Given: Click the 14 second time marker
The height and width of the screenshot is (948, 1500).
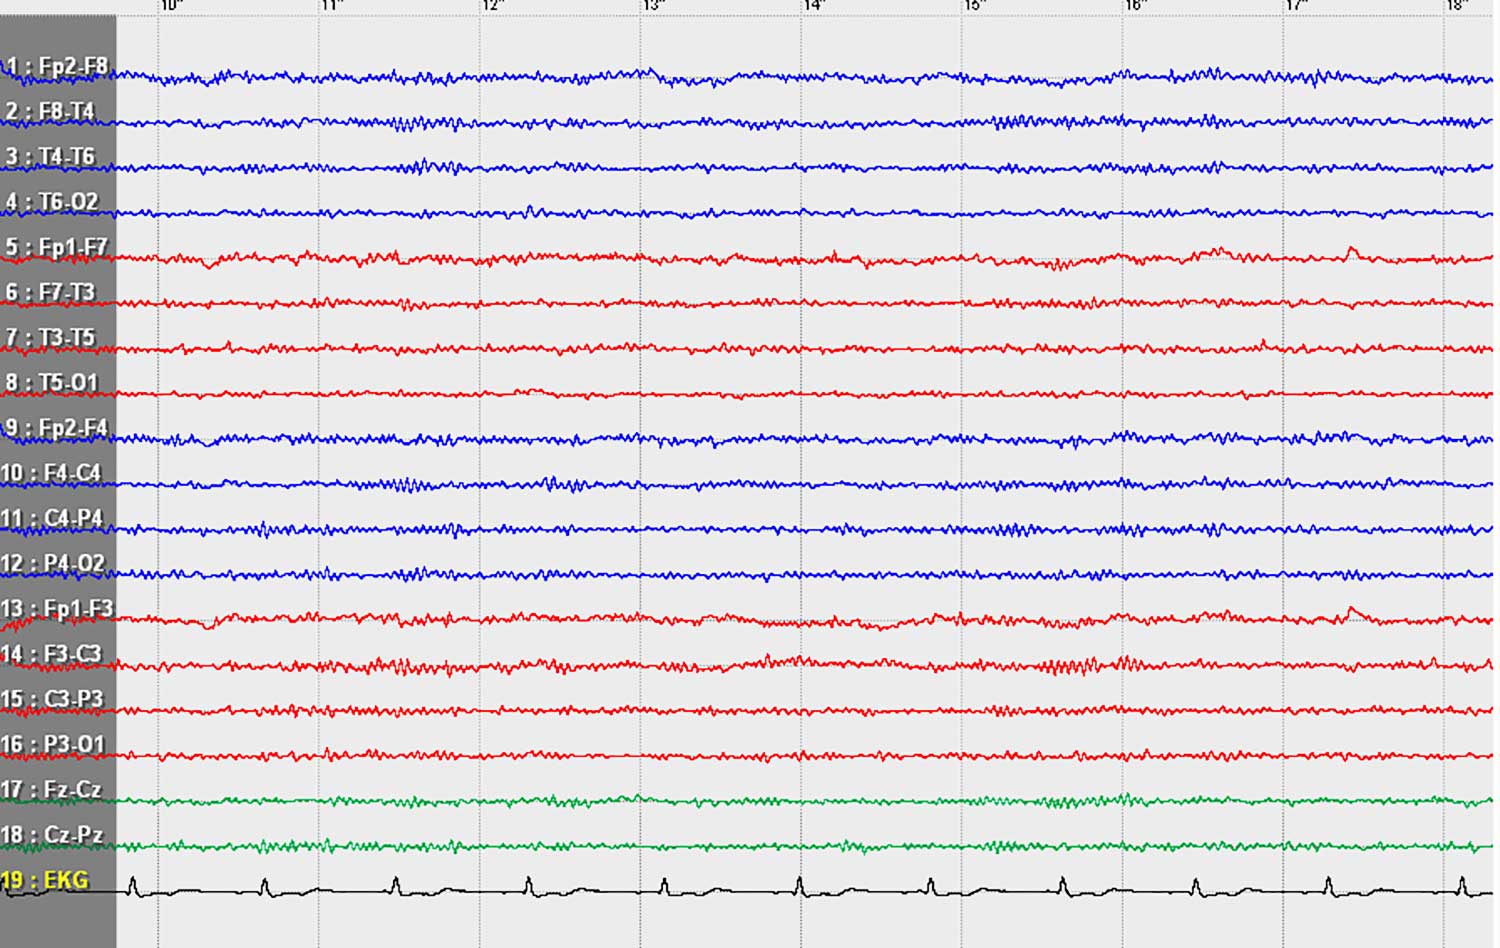Looking at the screenshot, I should point(814,6).
